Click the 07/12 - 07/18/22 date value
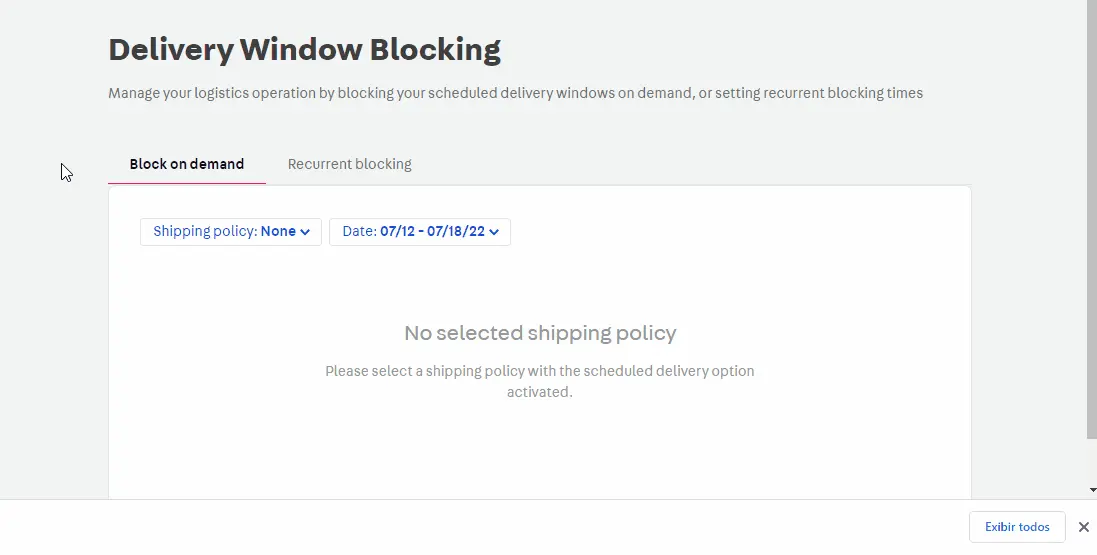1097x555 pixels. (x=432, y=232)
